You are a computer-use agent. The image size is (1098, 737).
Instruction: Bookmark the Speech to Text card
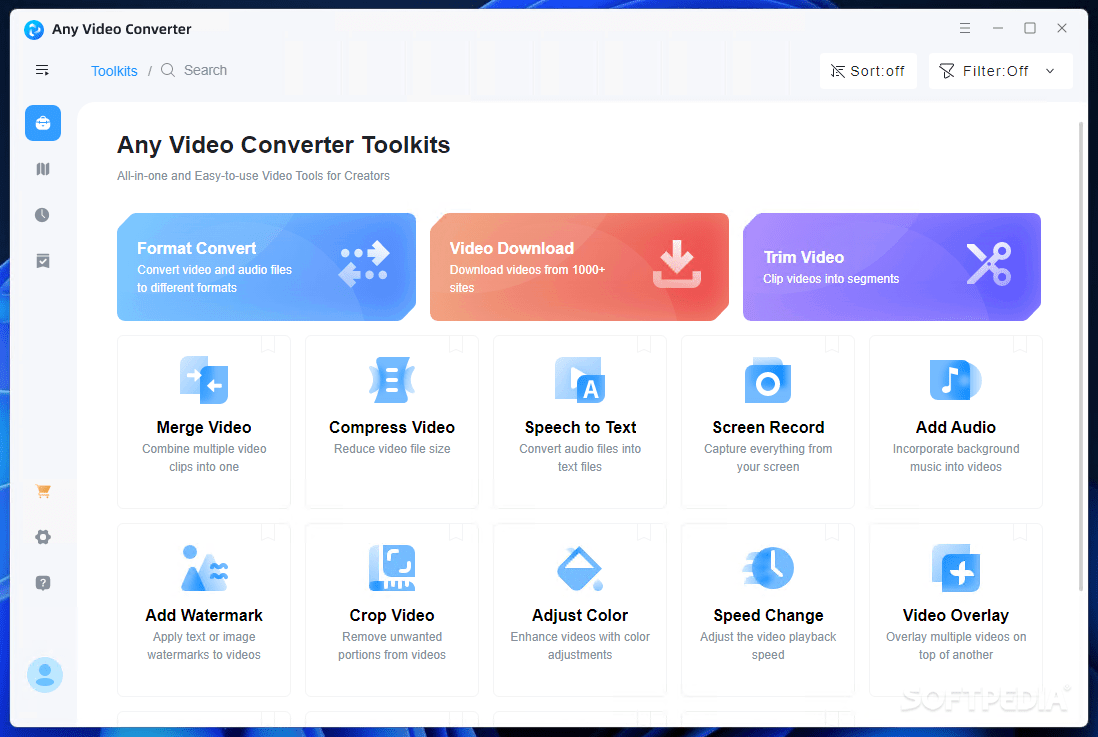point(644,344)
